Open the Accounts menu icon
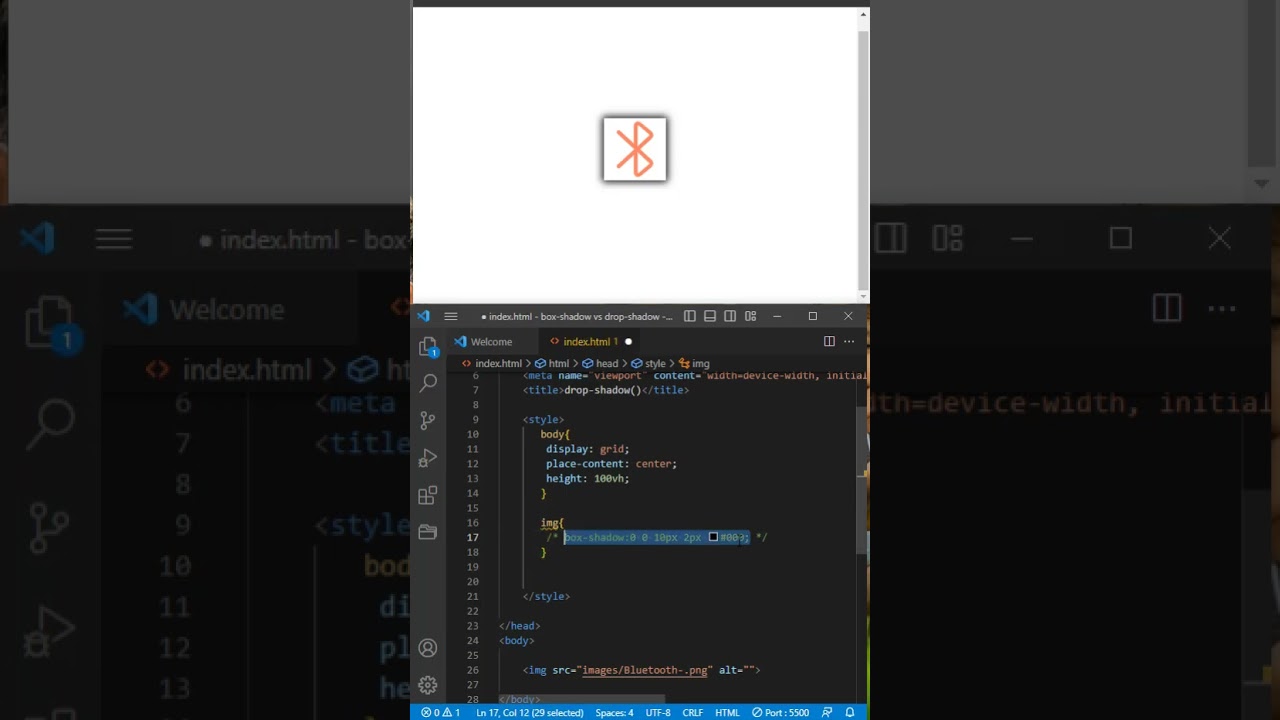This screenshot has width=1280, height=720. 428,648
